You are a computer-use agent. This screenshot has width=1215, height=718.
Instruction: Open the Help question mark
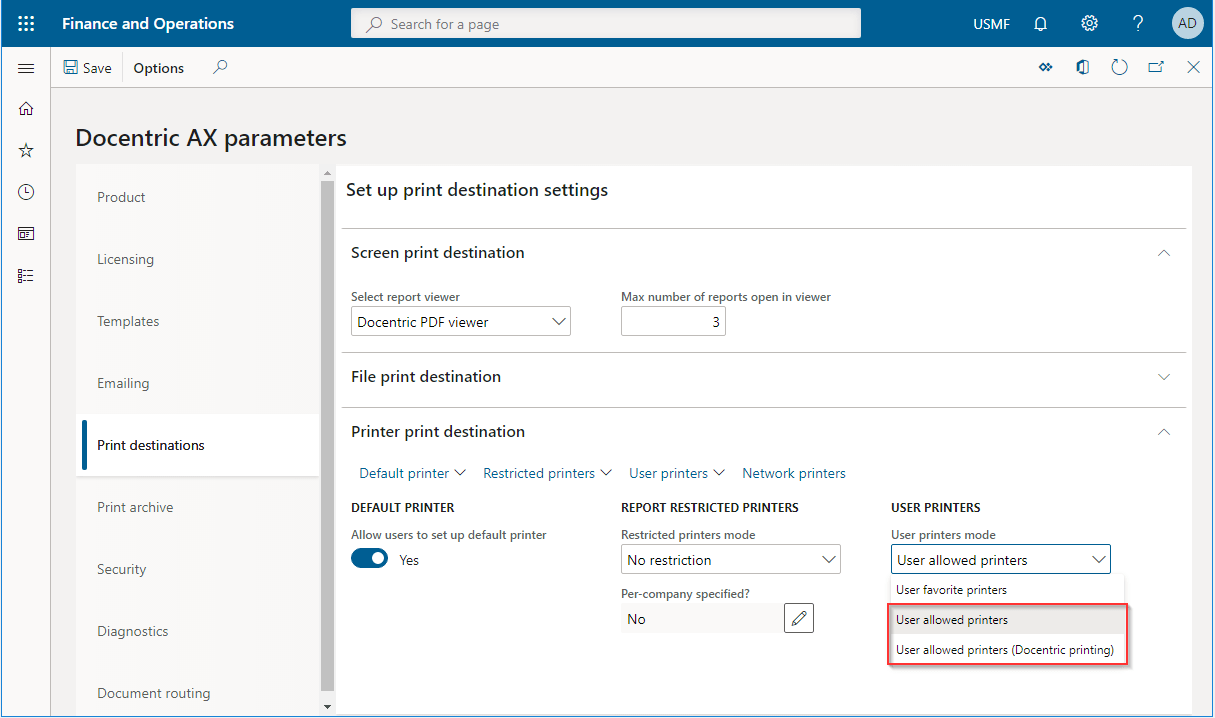1138,24
